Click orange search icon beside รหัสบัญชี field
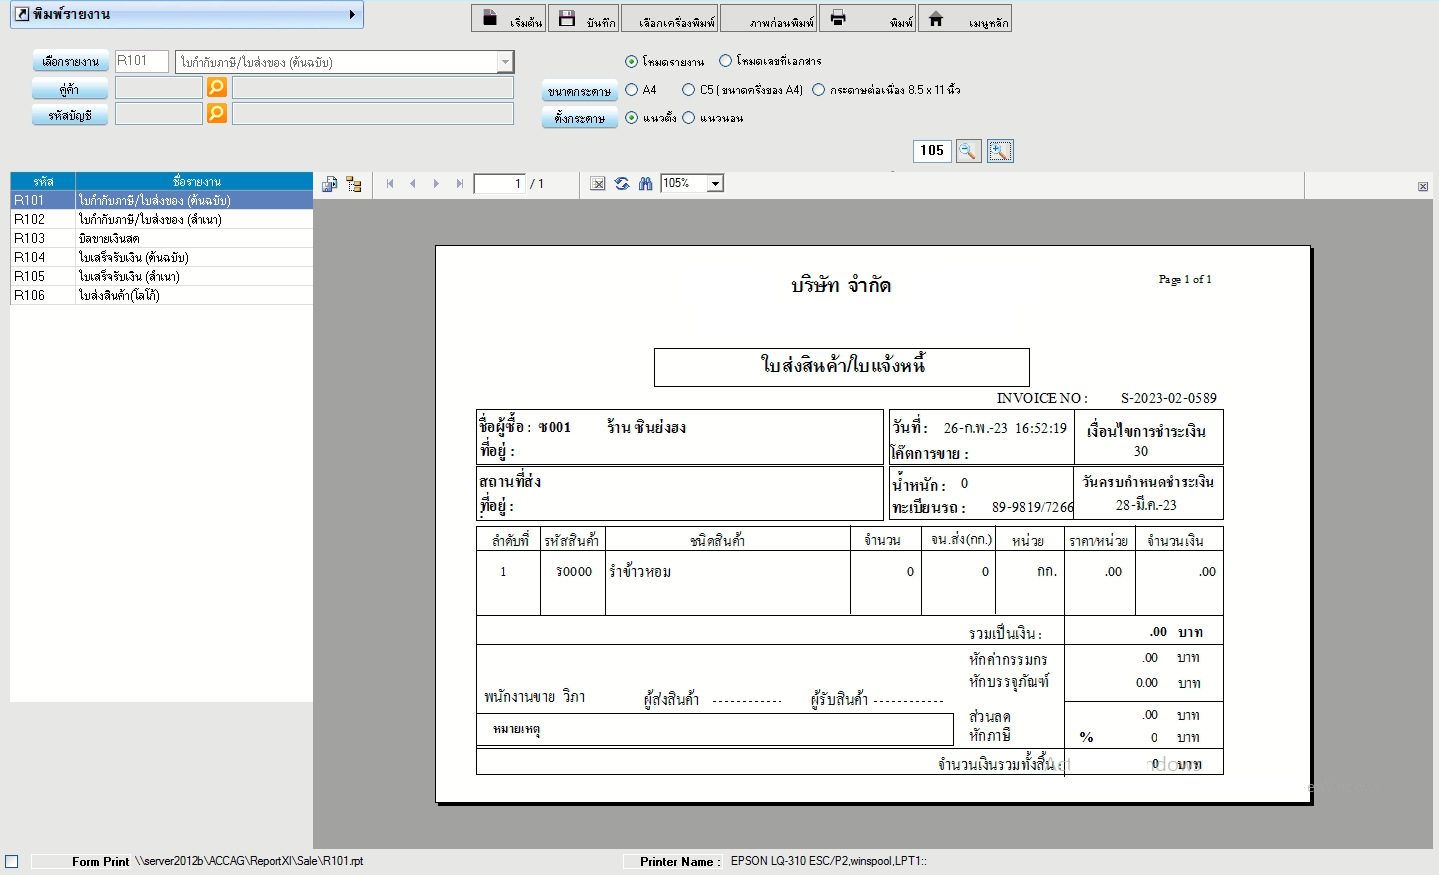 217,114
